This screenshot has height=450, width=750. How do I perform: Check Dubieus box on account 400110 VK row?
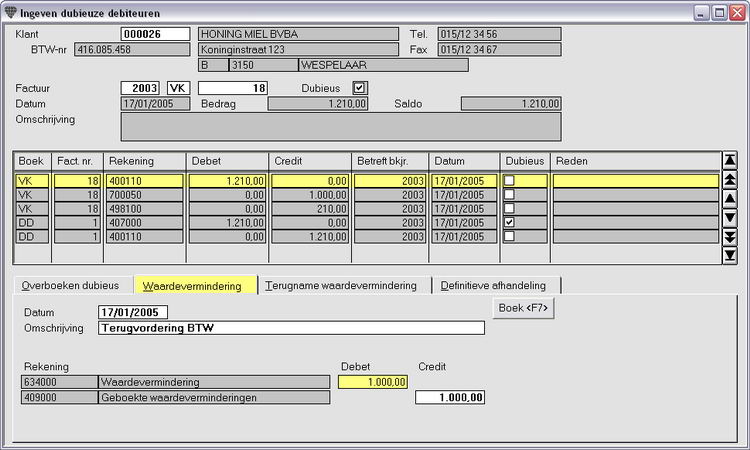coord(509,180)
